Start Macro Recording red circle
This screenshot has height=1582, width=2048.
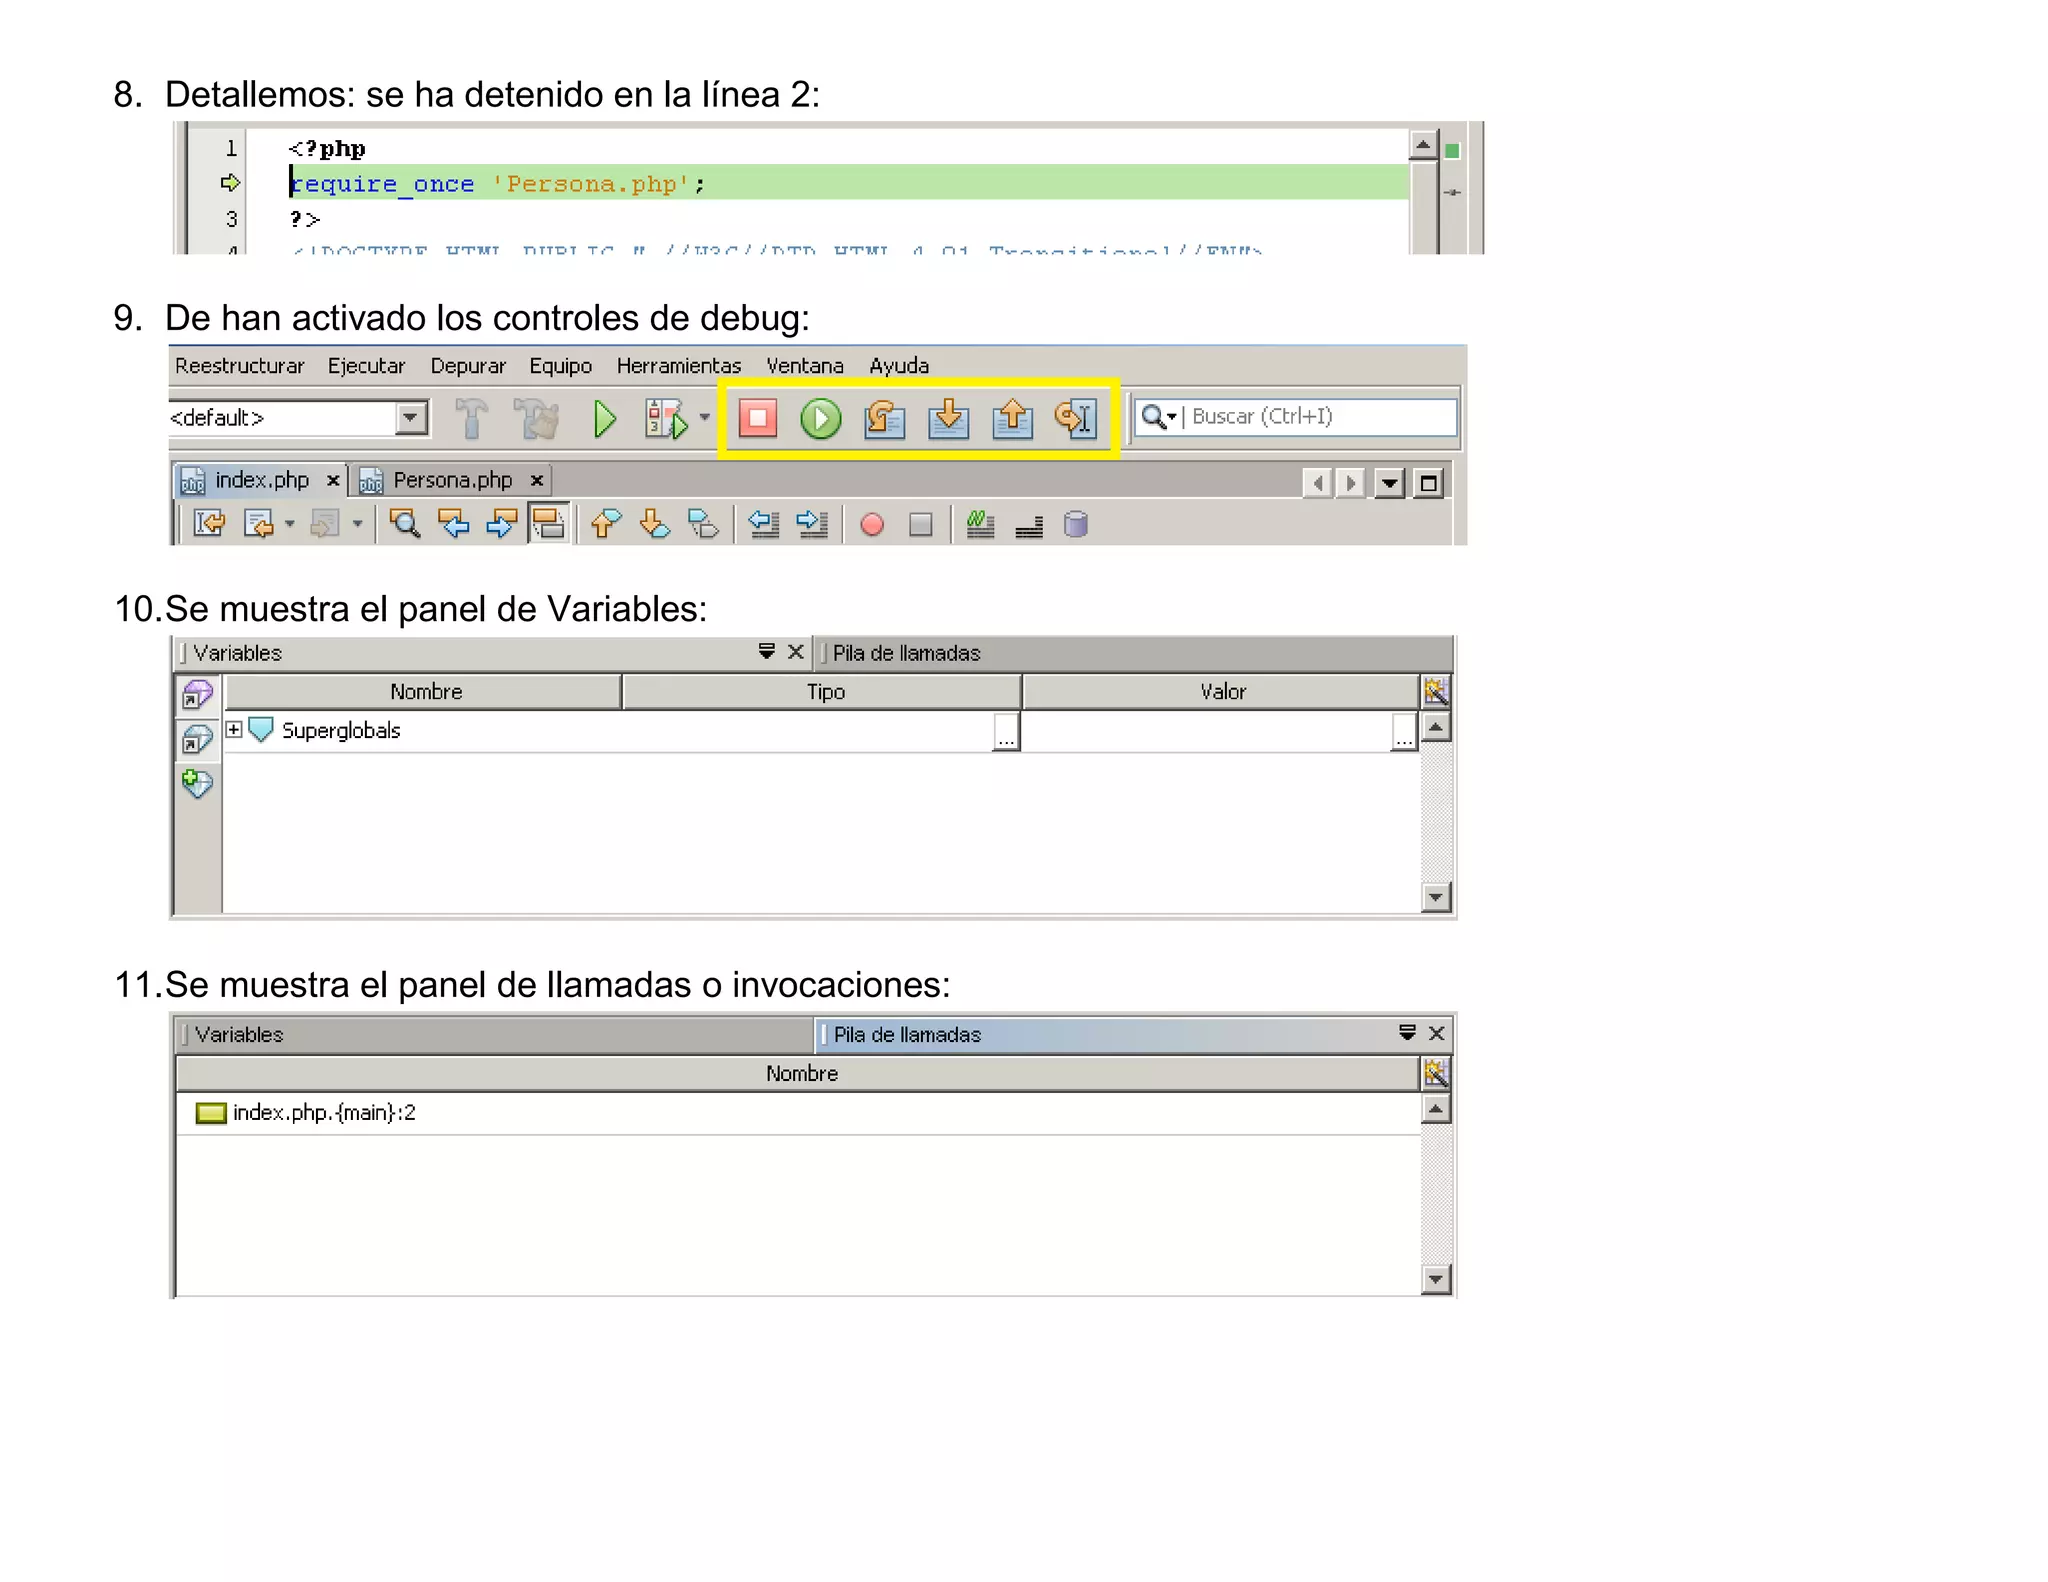coord(872,525)
